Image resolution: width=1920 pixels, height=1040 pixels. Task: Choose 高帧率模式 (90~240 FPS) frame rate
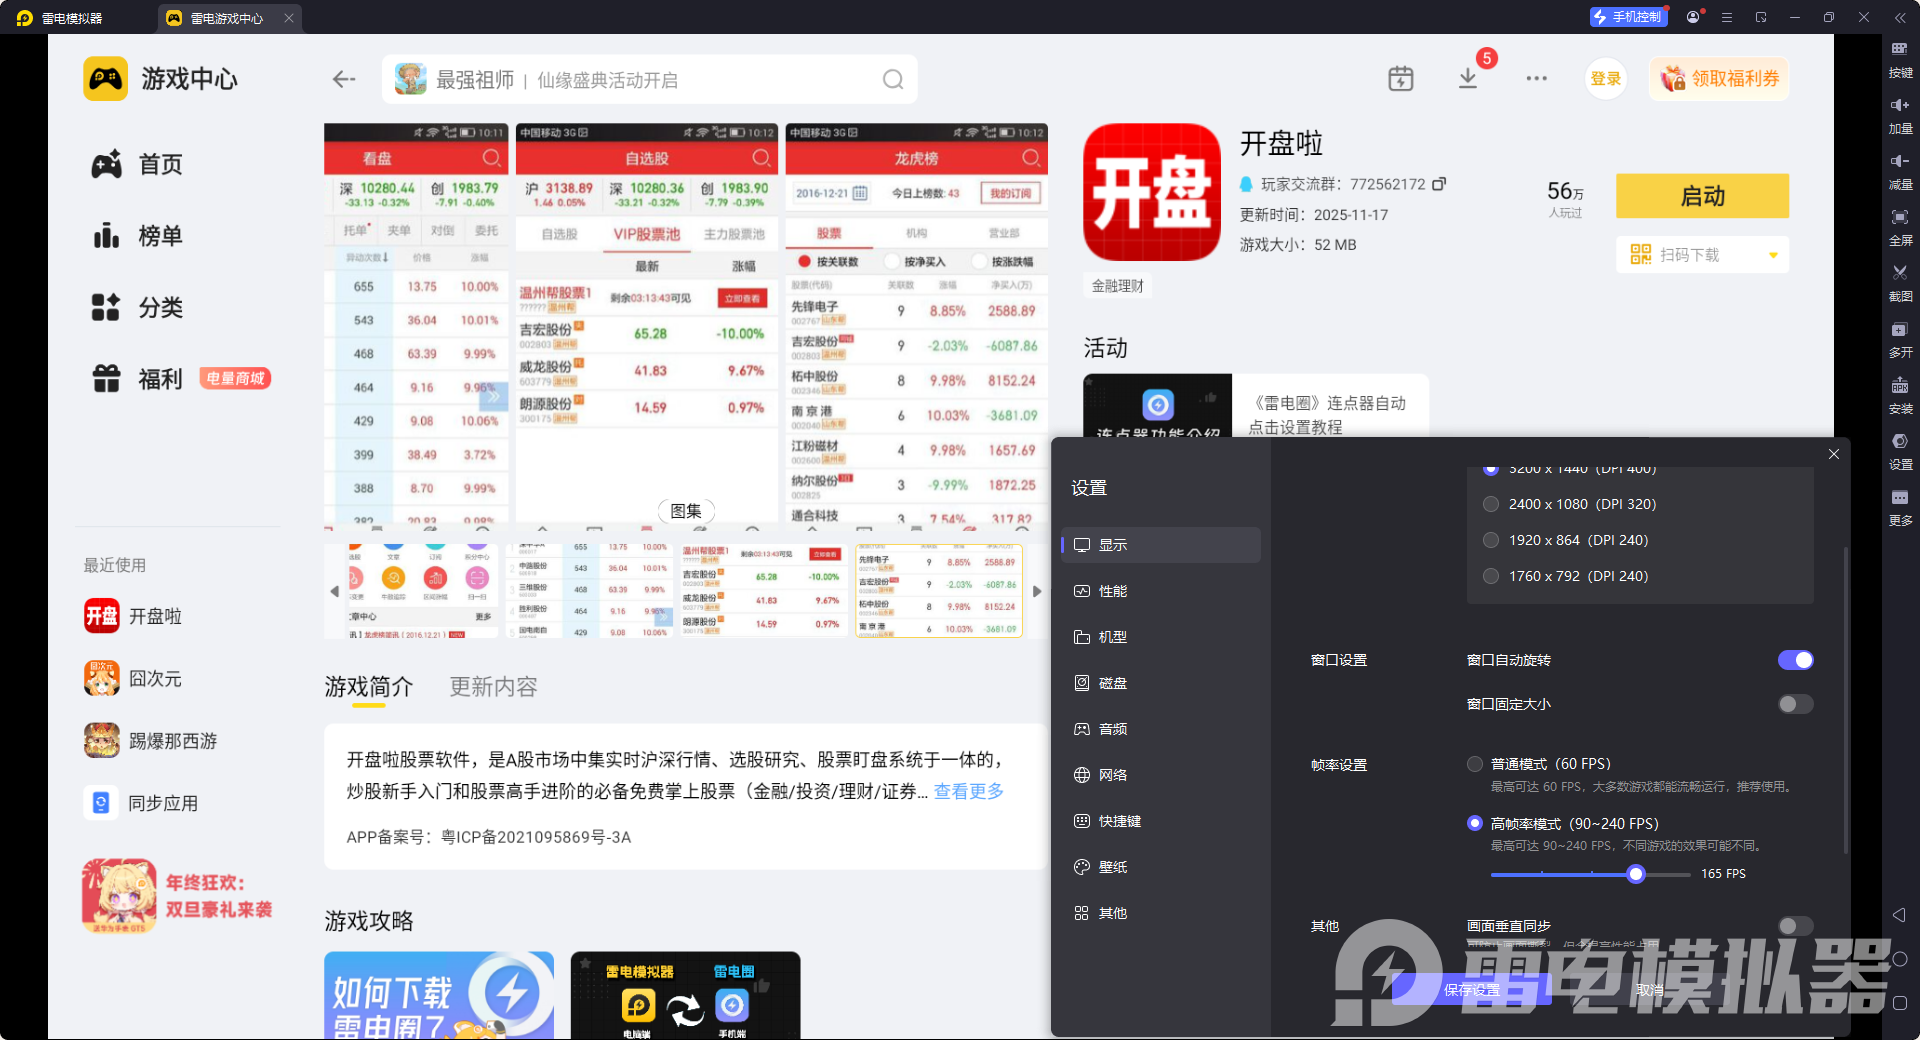[x=1475, y=823]
